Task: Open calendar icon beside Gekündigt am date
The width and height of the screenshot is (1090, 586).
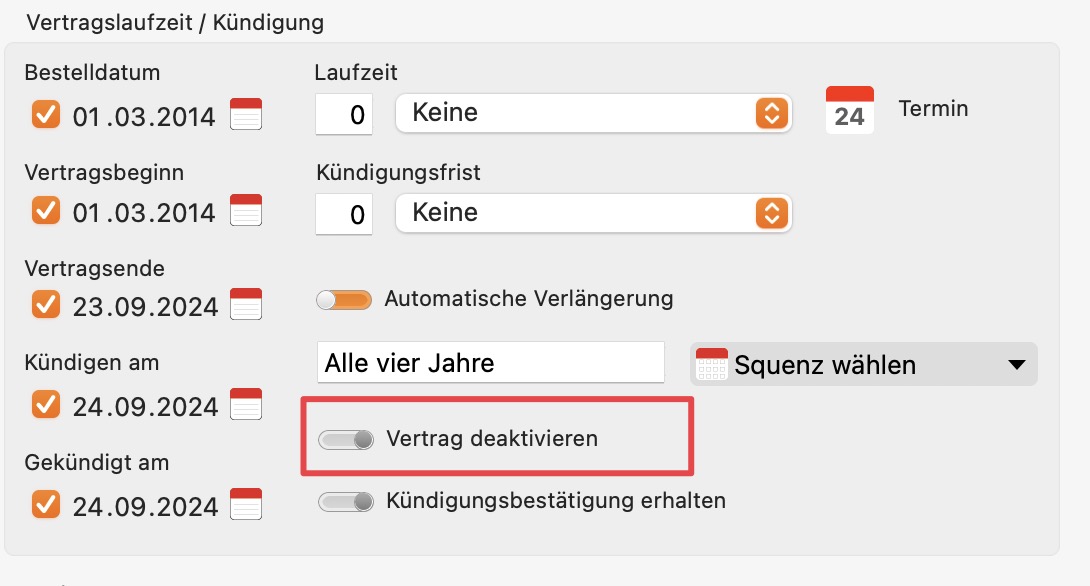Action: 246,504
